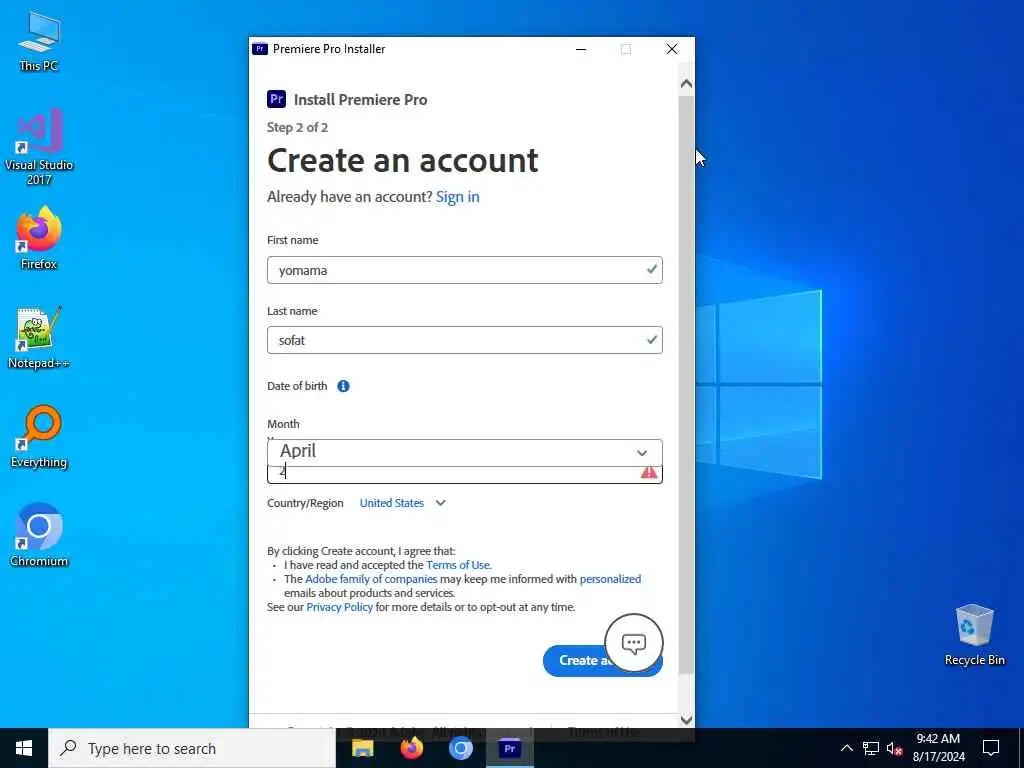Open Firefox from the taskbar
This screenshot has height=768, width=1024.
pos(411,748)
